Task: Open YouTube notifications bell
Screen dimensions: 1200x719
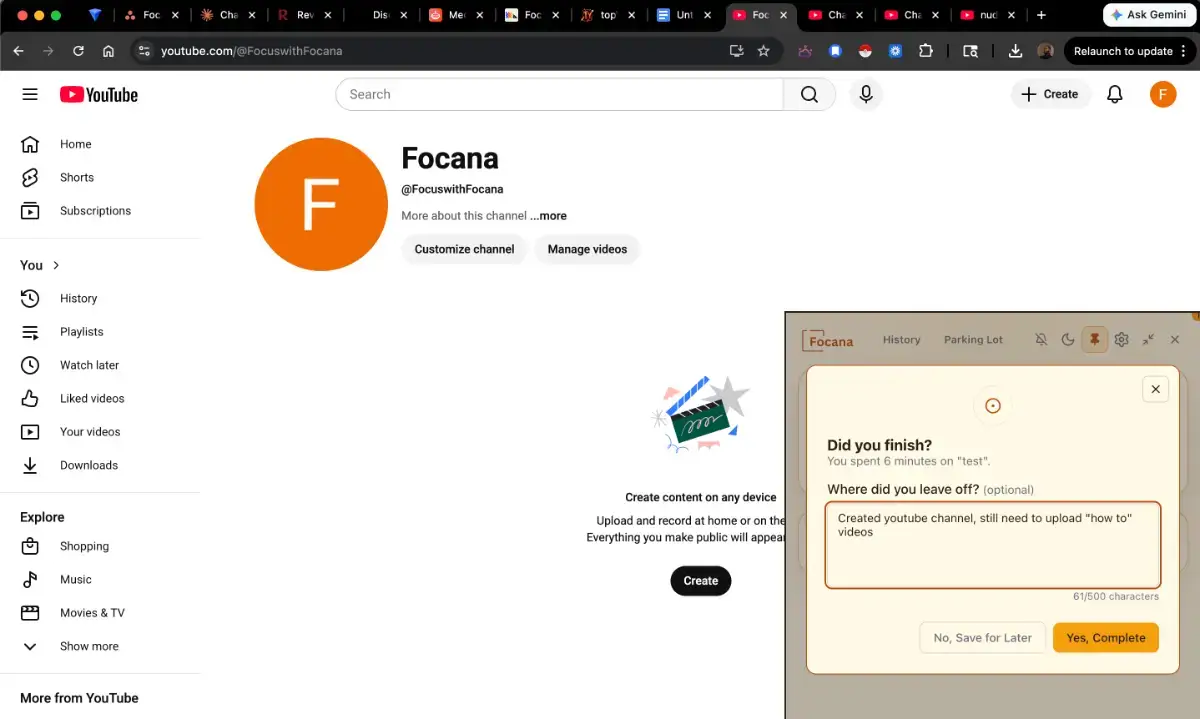Action: pyautogui.click(x=1115, y=94)
